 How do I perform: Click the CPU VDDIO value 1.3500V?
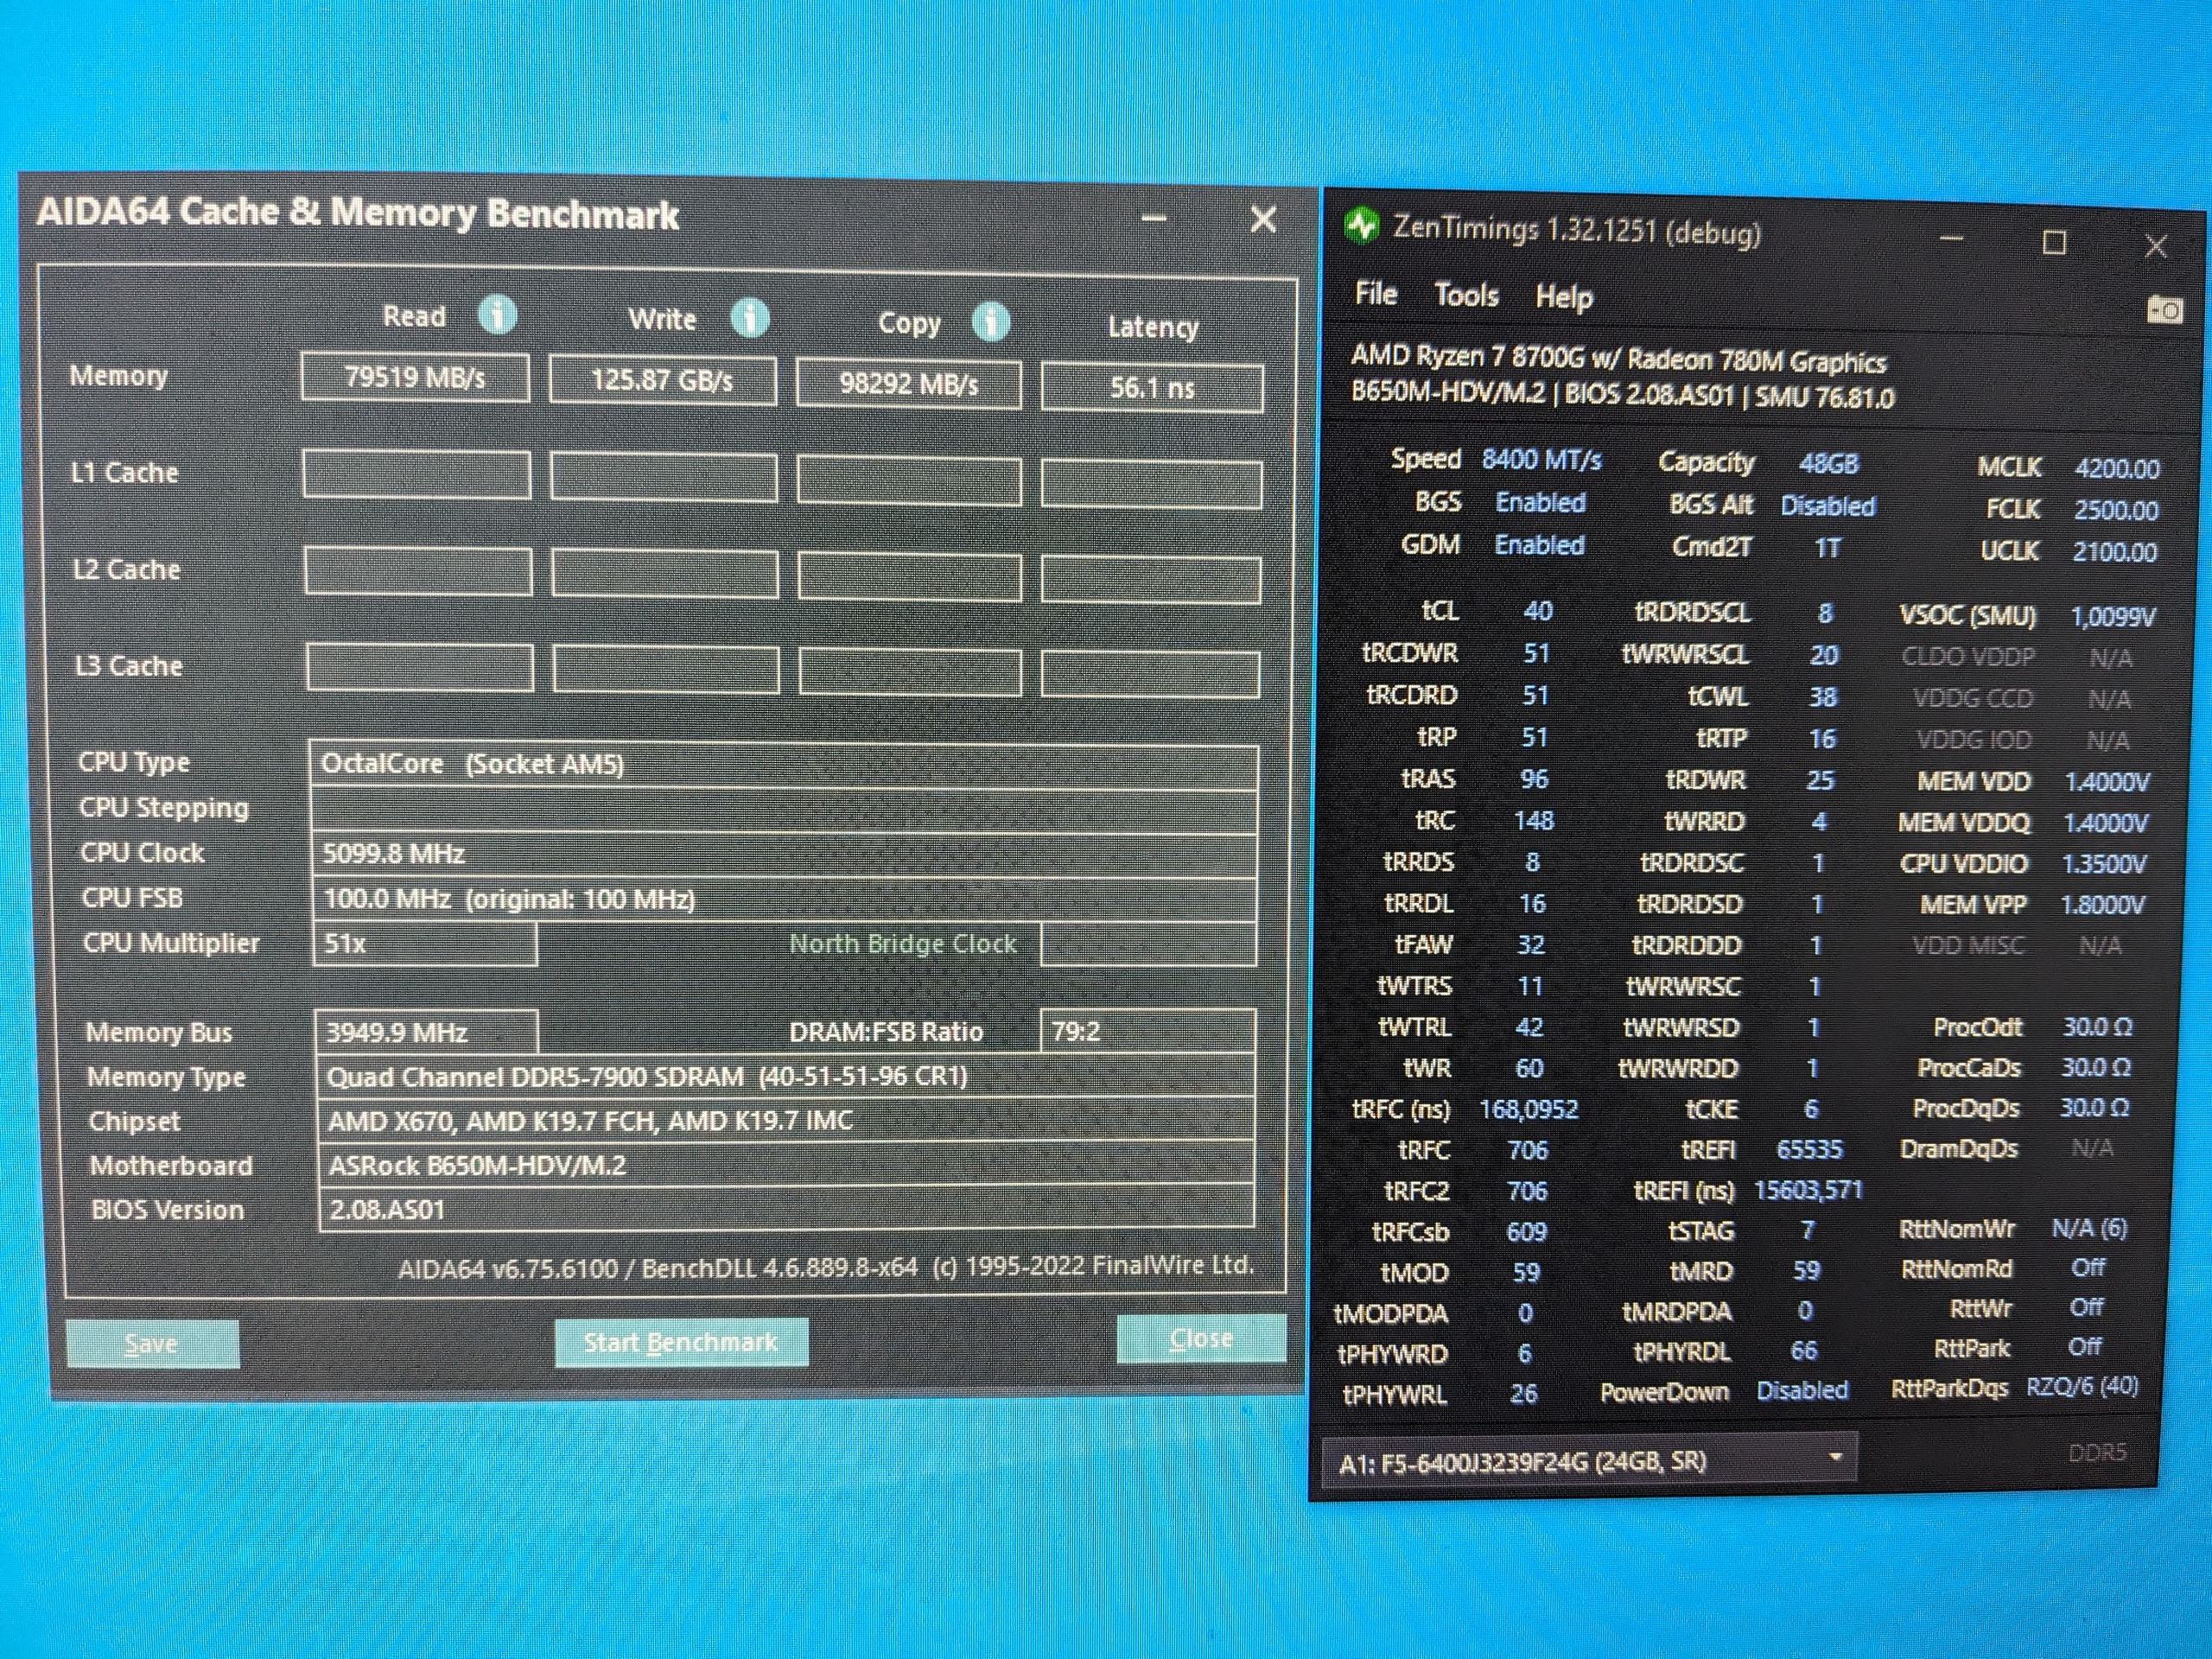(x=2104, y=864)
